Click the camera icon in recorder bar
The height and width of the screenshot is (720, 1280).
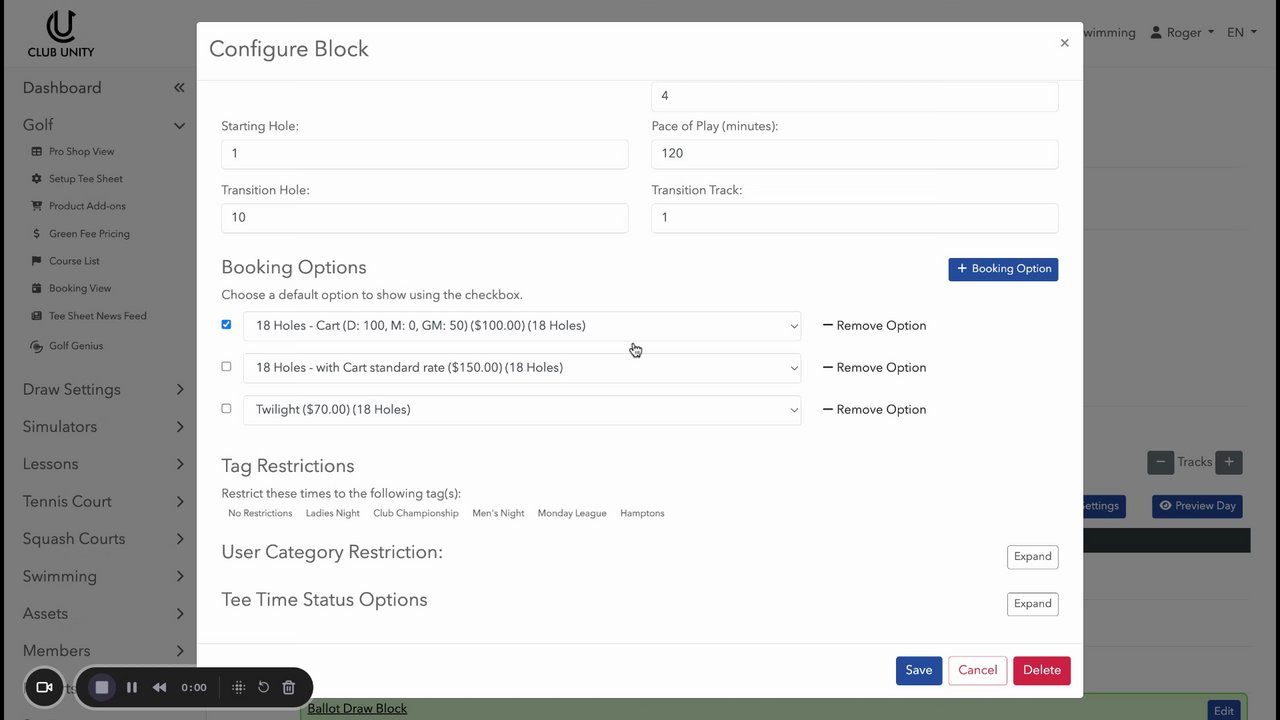tap(44, 687)
